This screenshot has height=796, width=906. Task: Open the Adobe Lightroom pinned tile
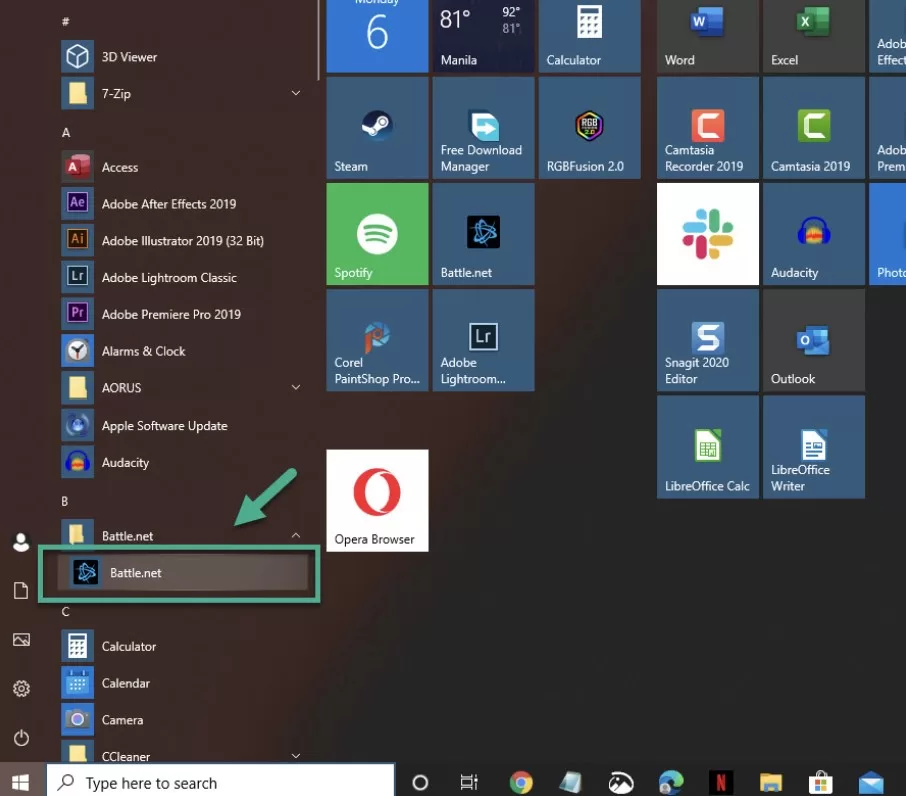(484, 340)
